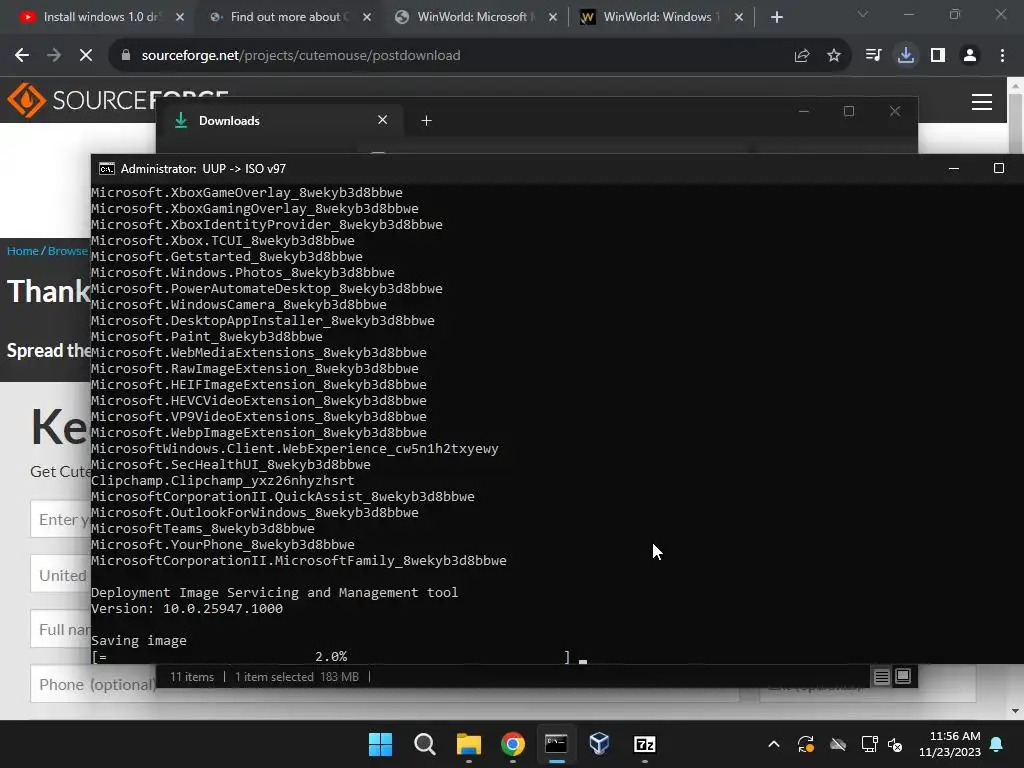Open a new Chrome tab

776,17
